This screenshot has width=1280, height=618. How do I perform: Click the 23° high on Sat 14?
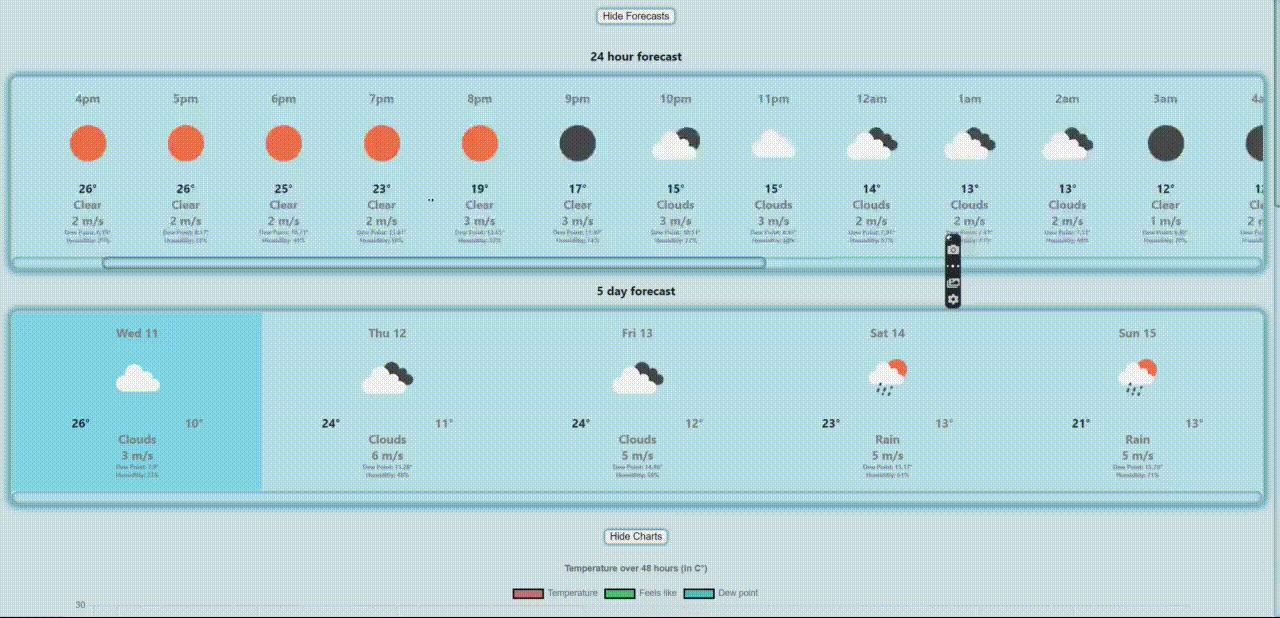831,423
